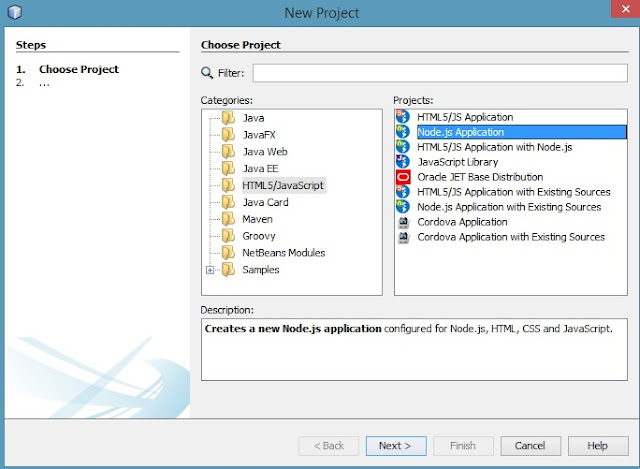
Task: Choose Node.js Application project
Action: click(x=522, y=132)
